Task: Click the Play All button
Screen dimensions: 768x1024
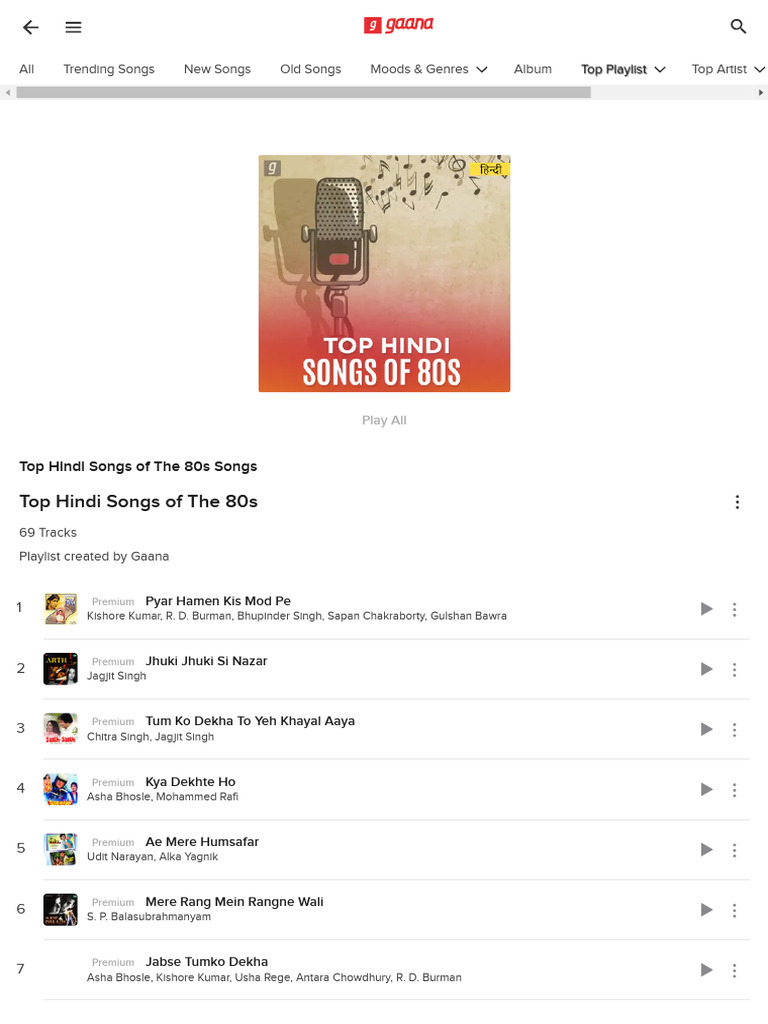Action: point(384,420)
